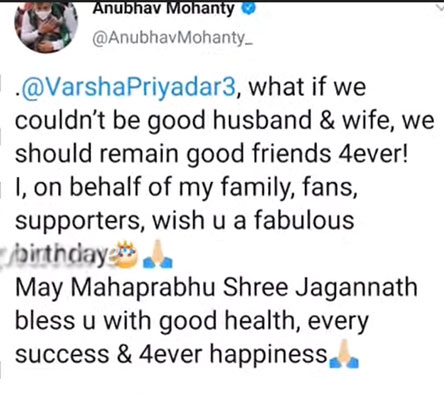Image resolution: width=444 pixels, height=400 pixels.
Task: Click the folded hands emoji beside the cake
Action: click(157, 255)
